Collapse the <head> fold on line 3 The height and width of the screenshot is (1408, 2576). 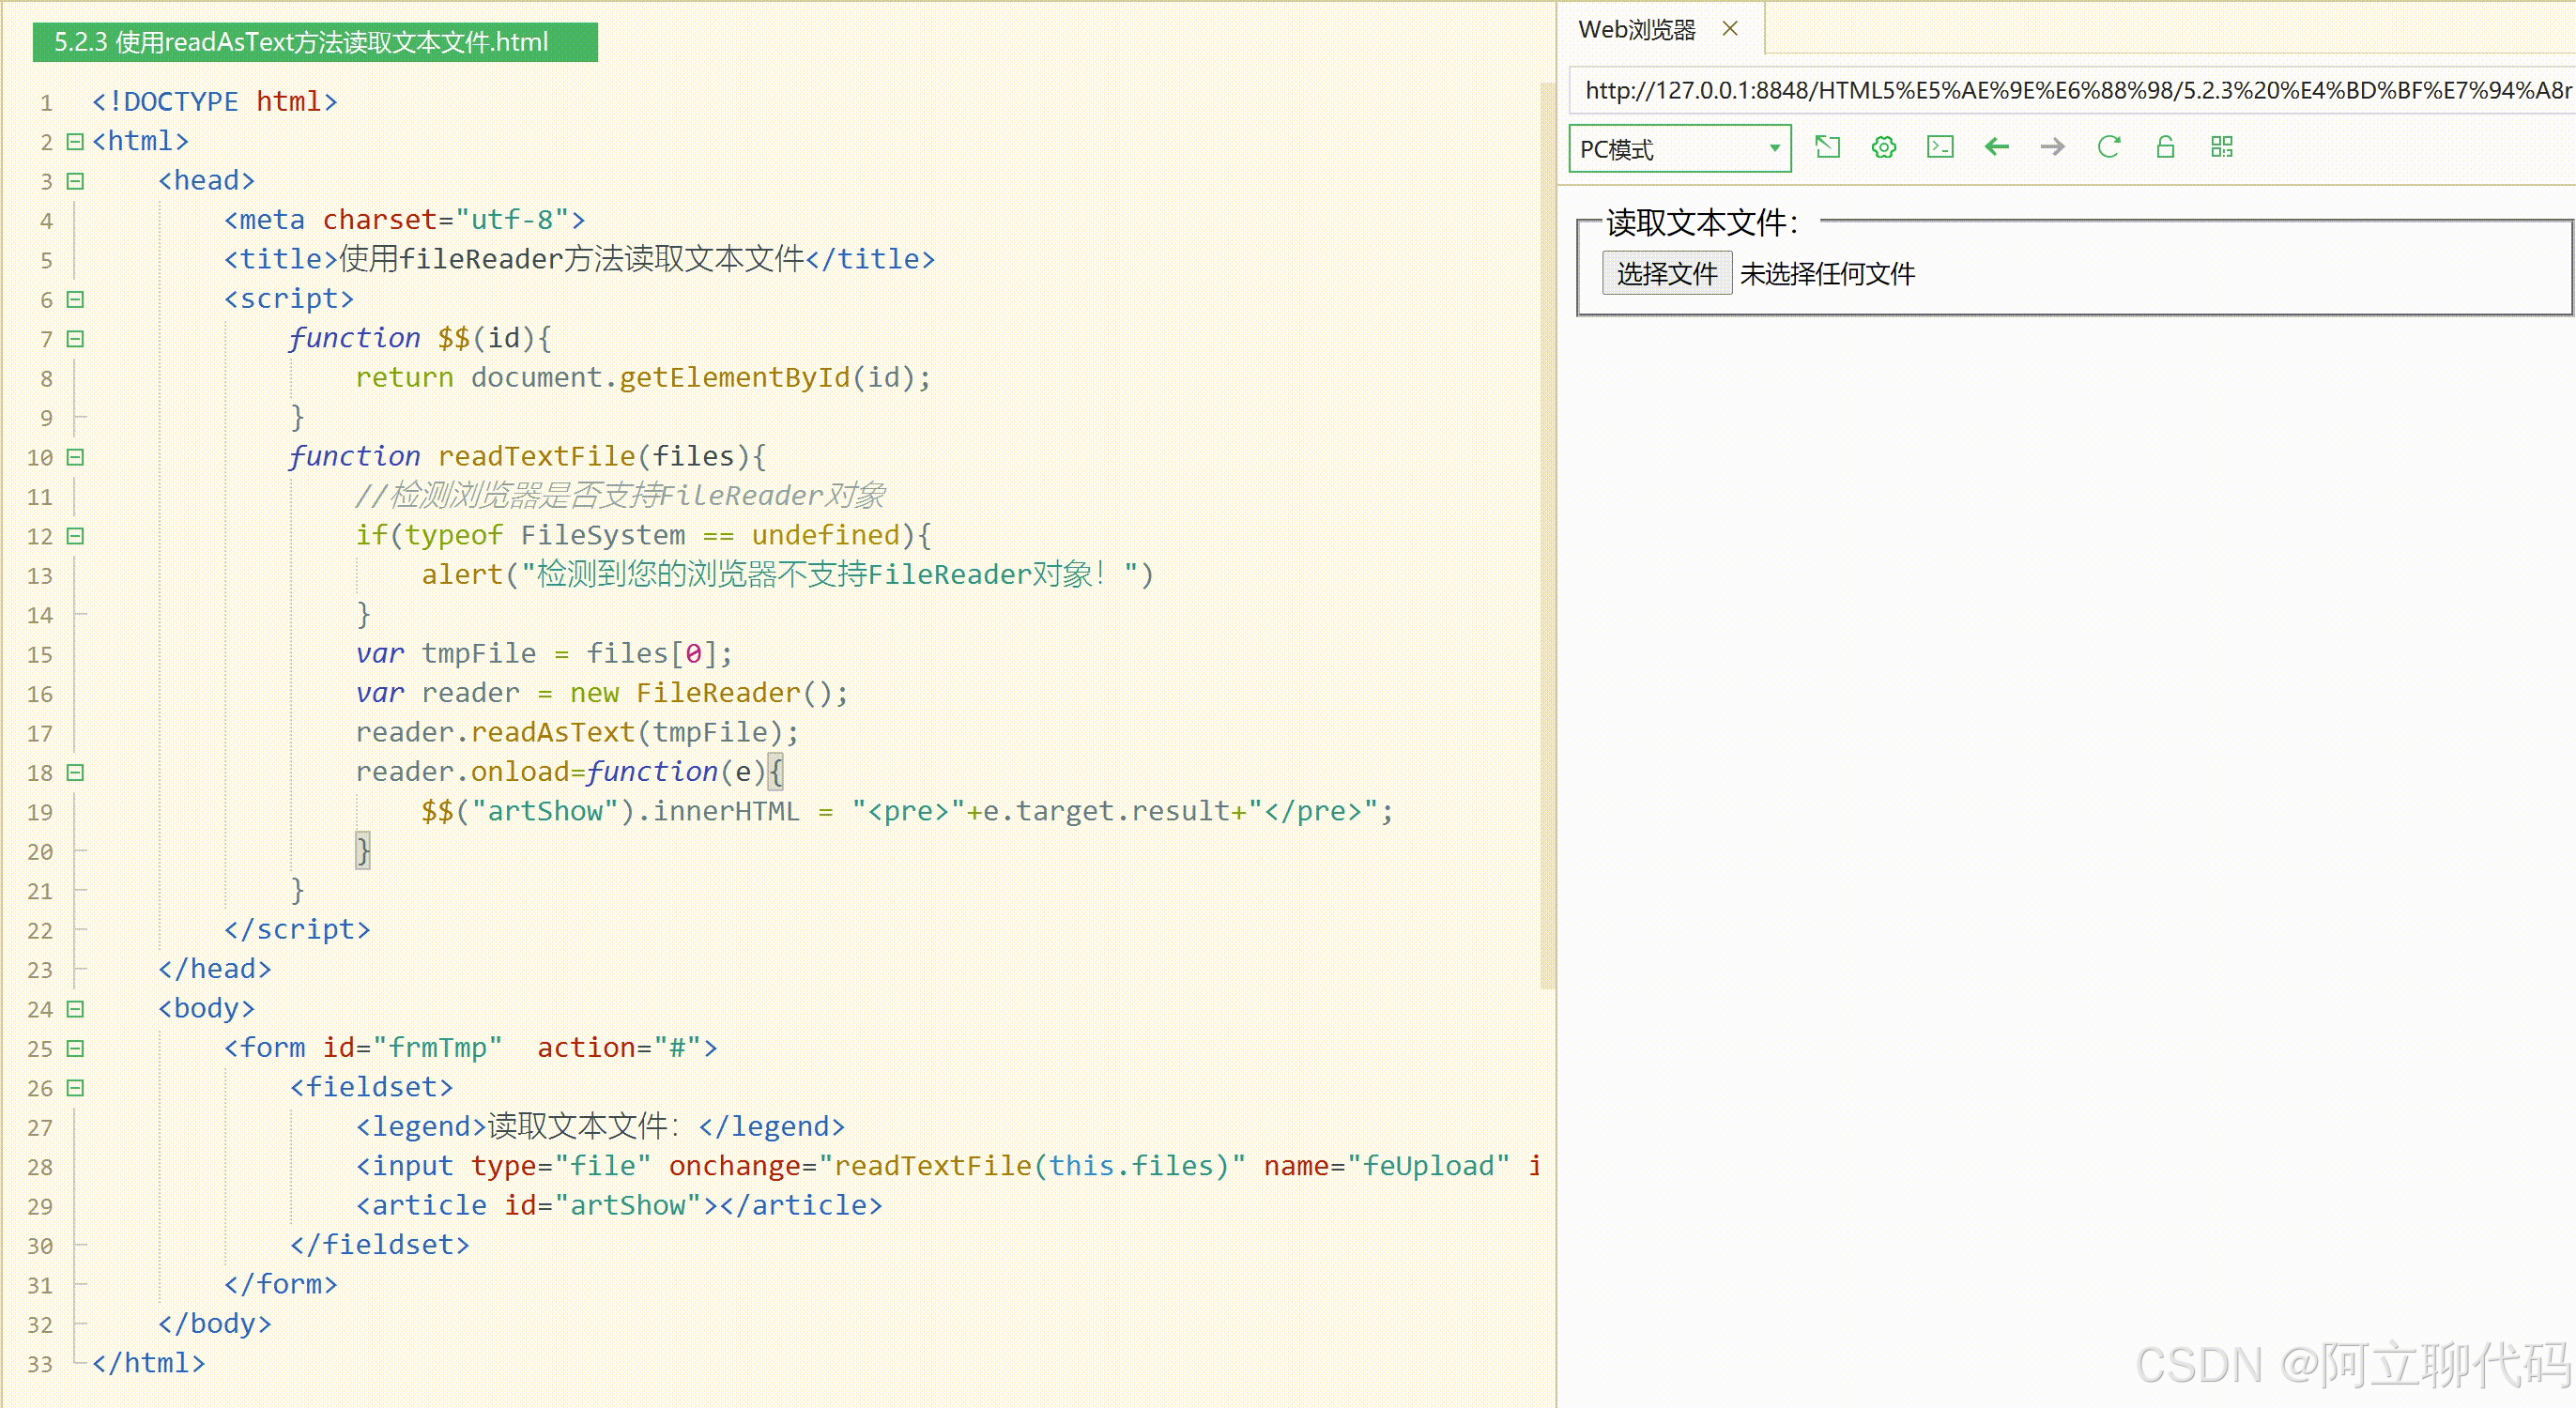point(75,181)
